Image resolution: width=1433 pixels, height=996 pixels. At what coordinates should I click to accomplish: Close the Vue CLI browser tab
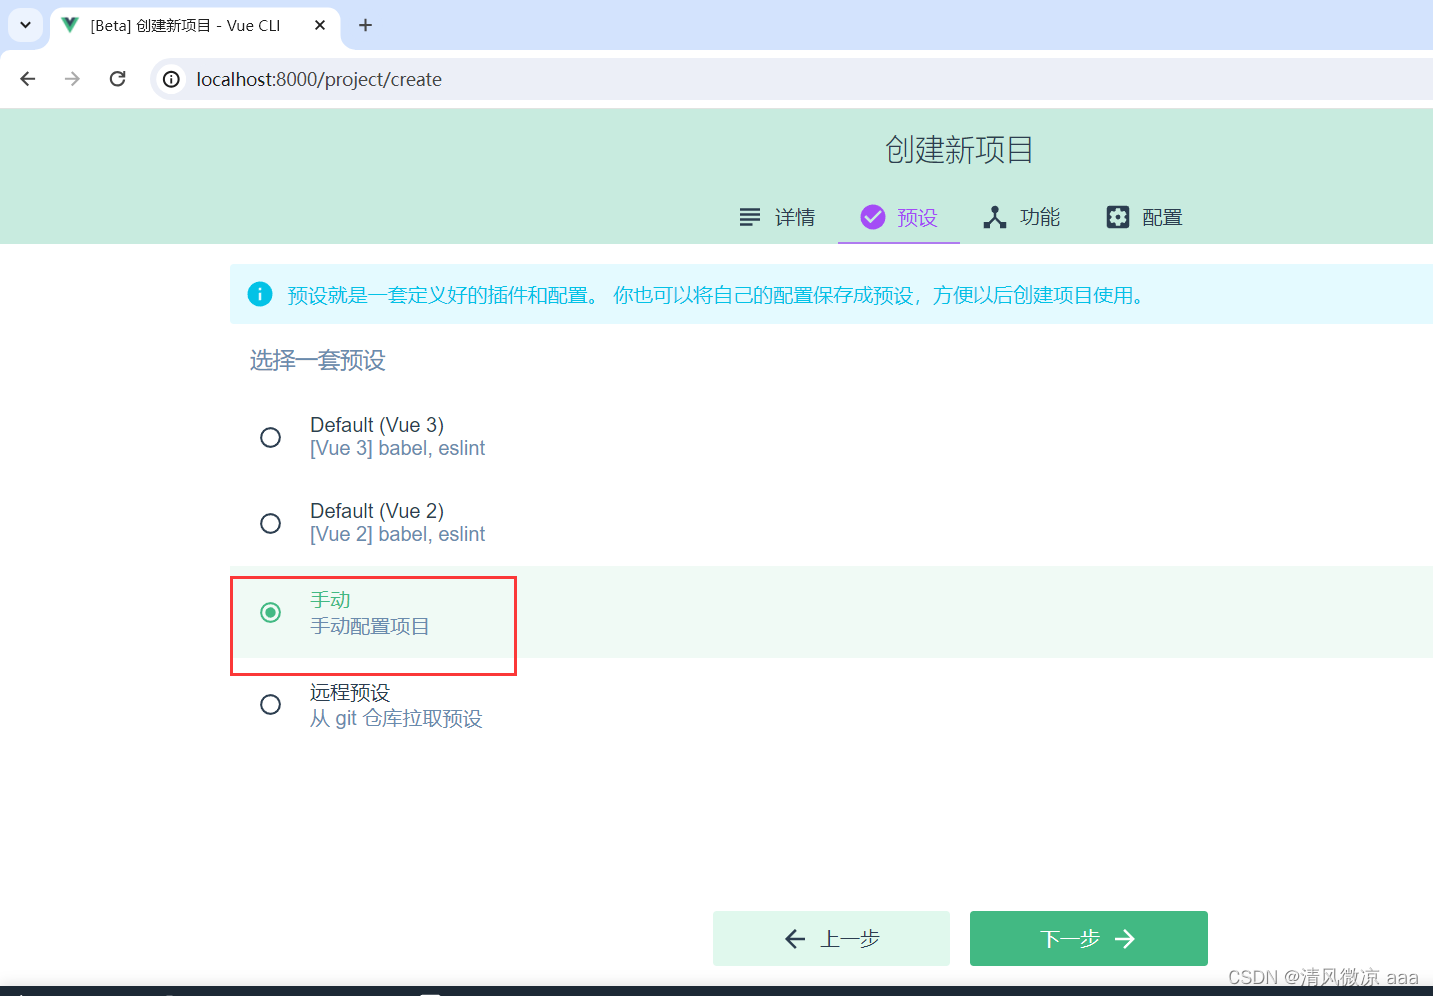click(320, 25)
